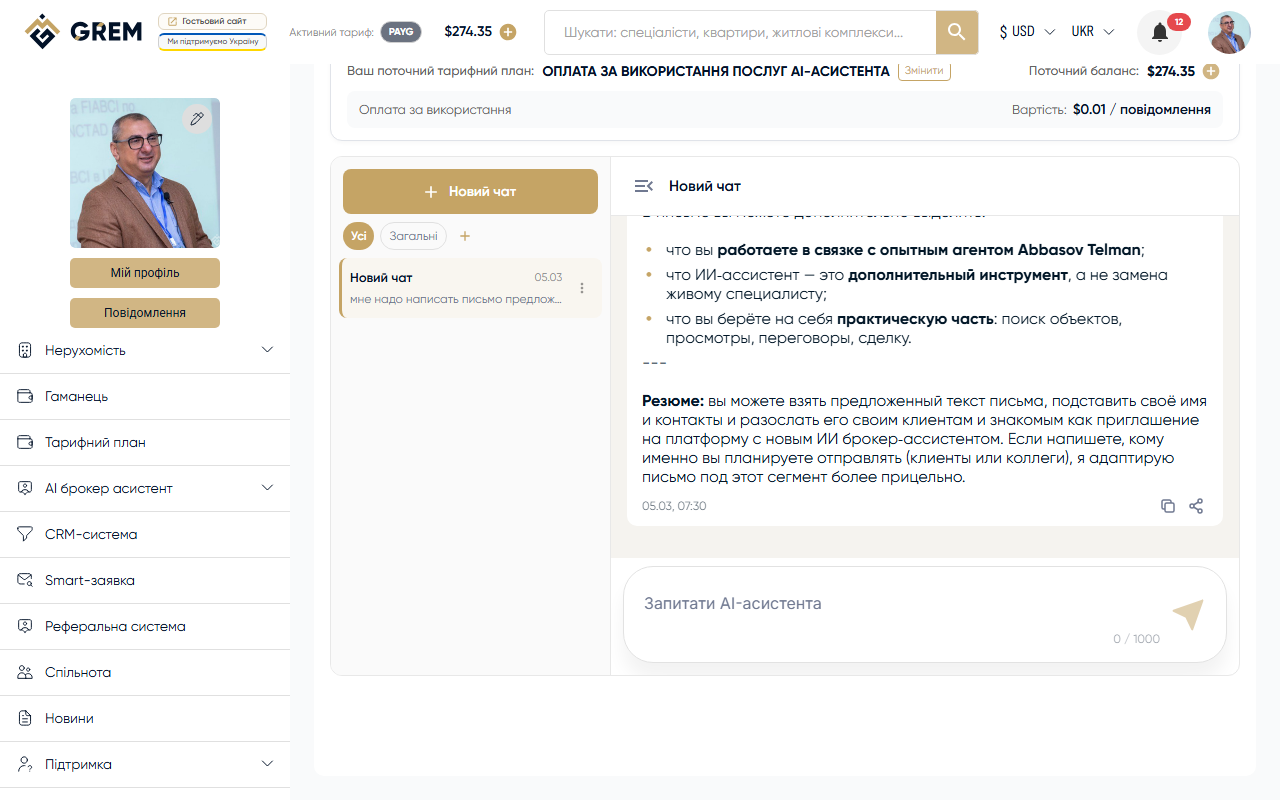Select the Загальні chat filter

412,235
